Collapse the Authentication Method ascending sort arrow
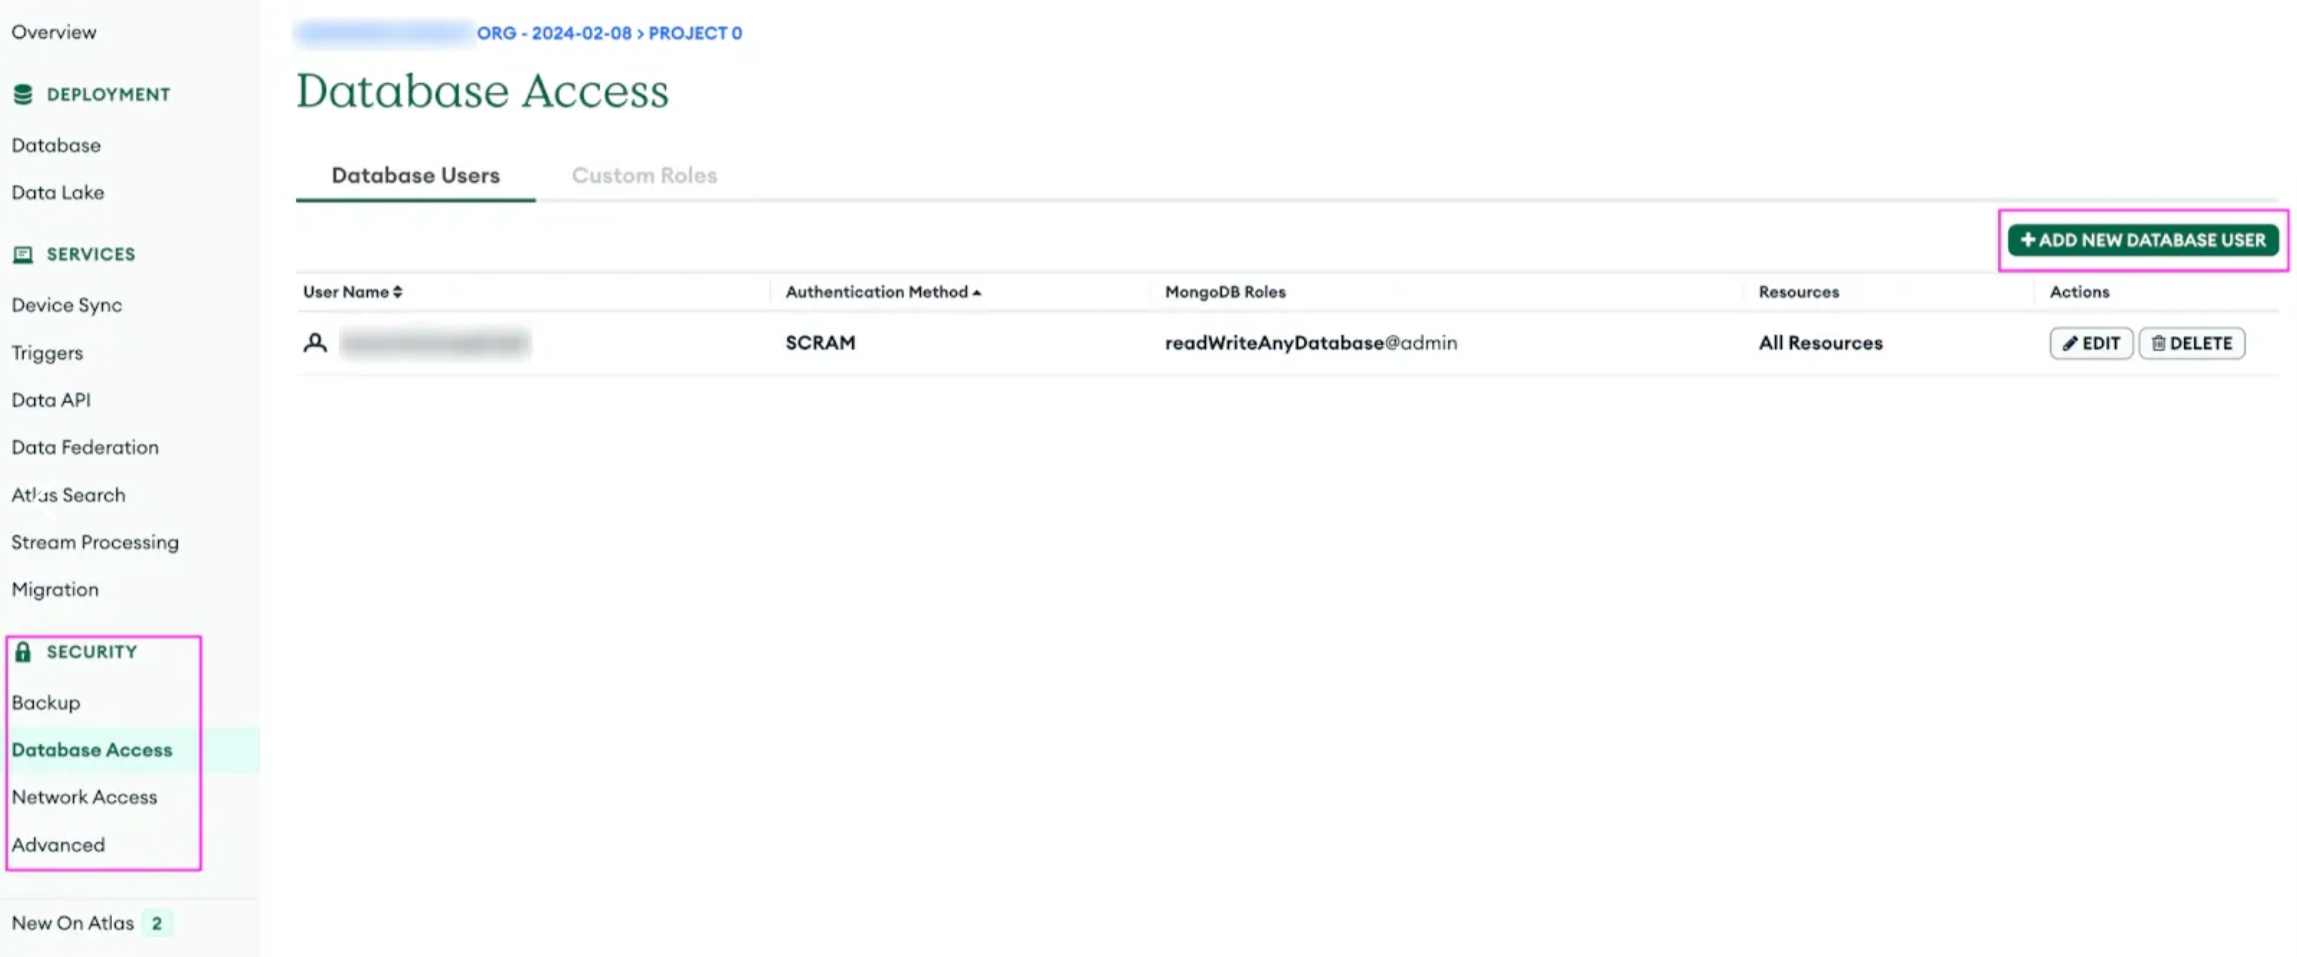The height and width of the screenshot is (957, 2297). [978, 291]
